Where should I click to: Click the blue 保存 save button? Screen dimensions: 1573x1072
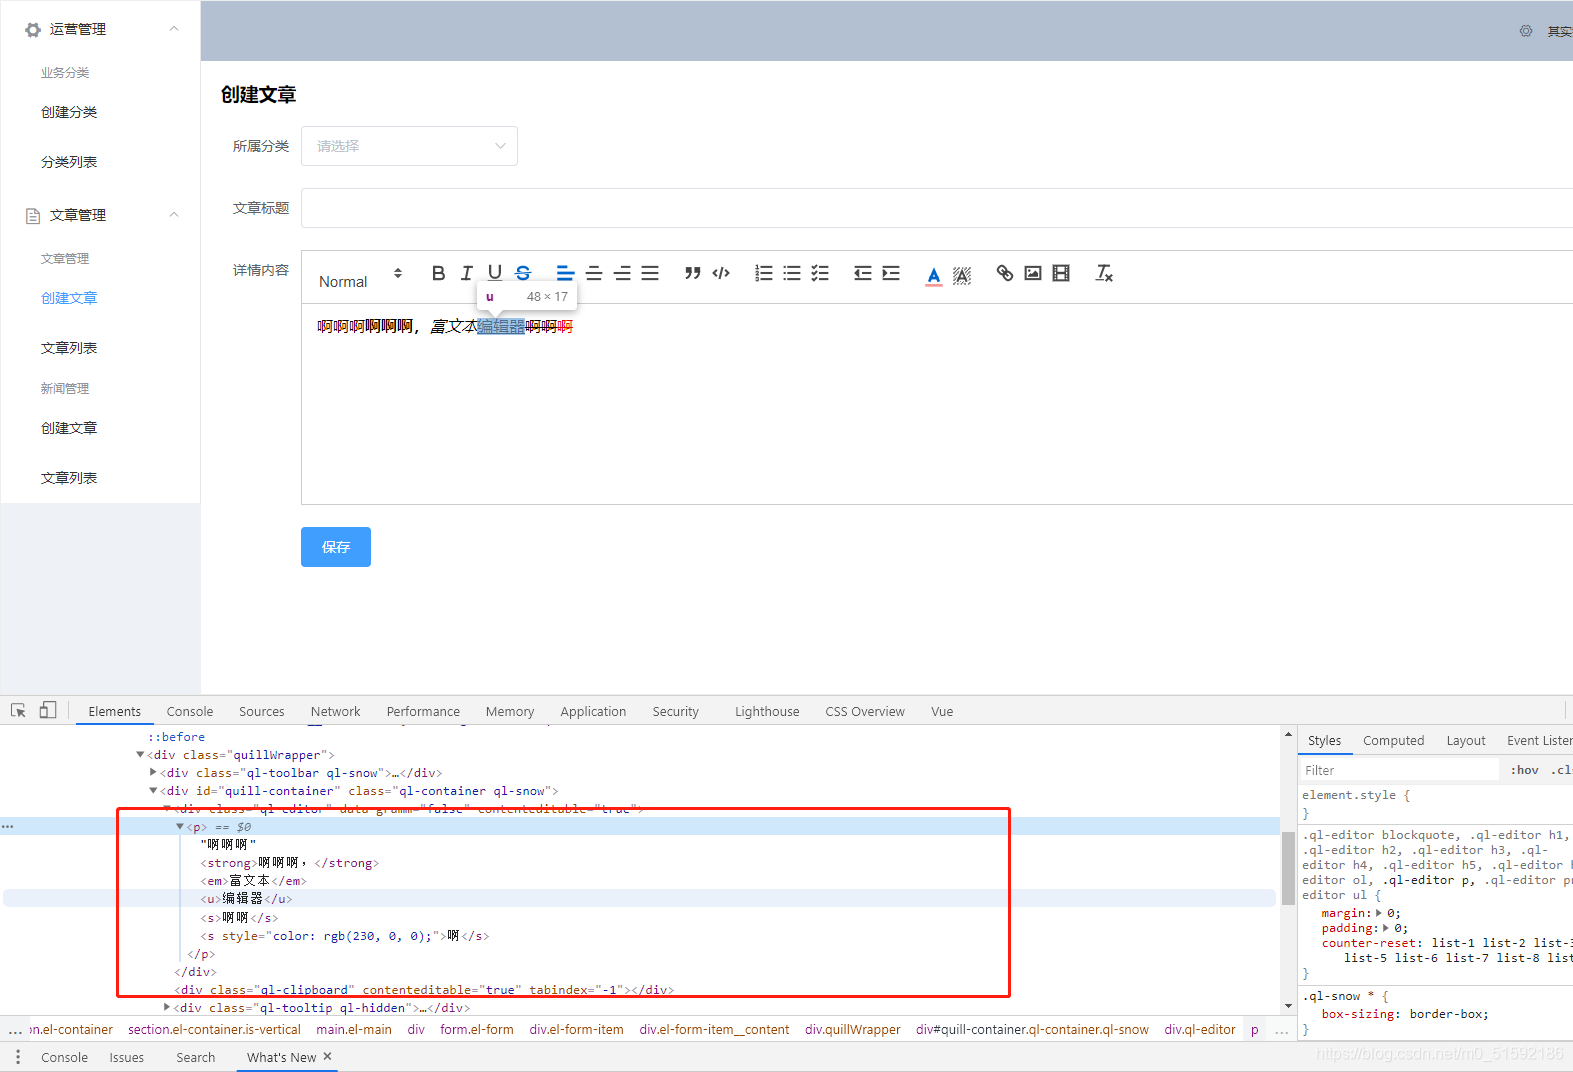[336, 547]
